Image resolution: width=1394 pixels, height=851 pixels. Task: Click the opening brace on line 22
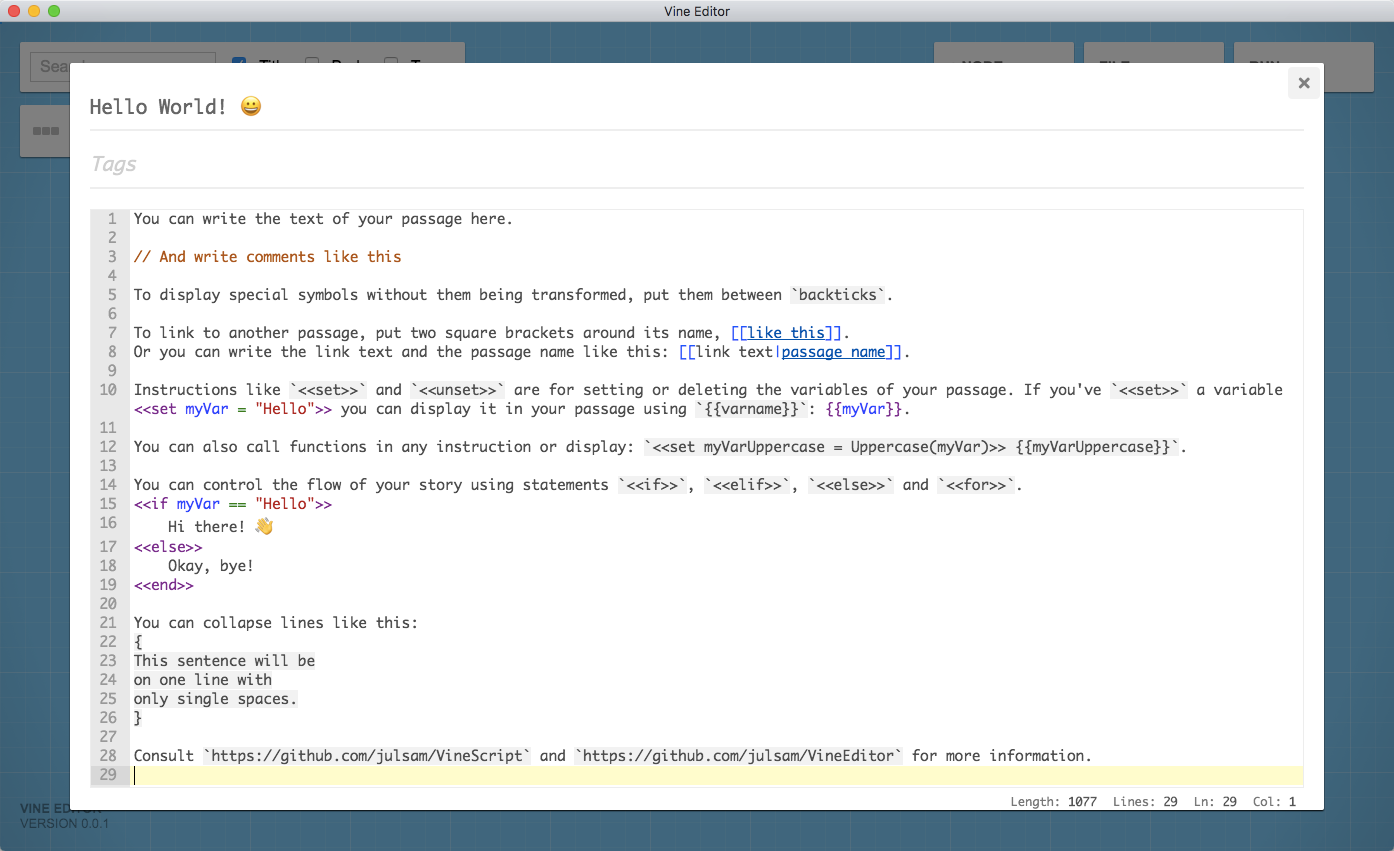[x=138, y=642]
